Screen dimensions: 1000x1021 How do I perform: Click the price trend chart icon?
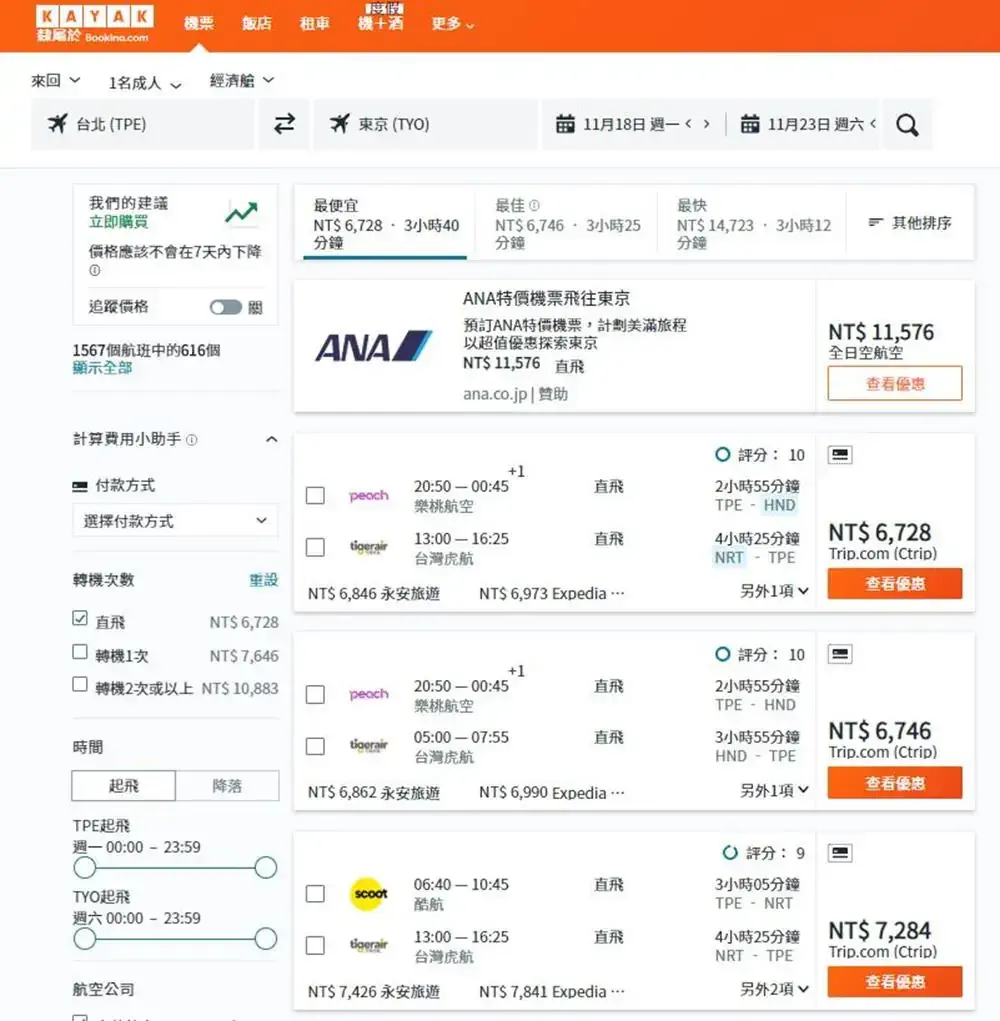click(242, 213)
